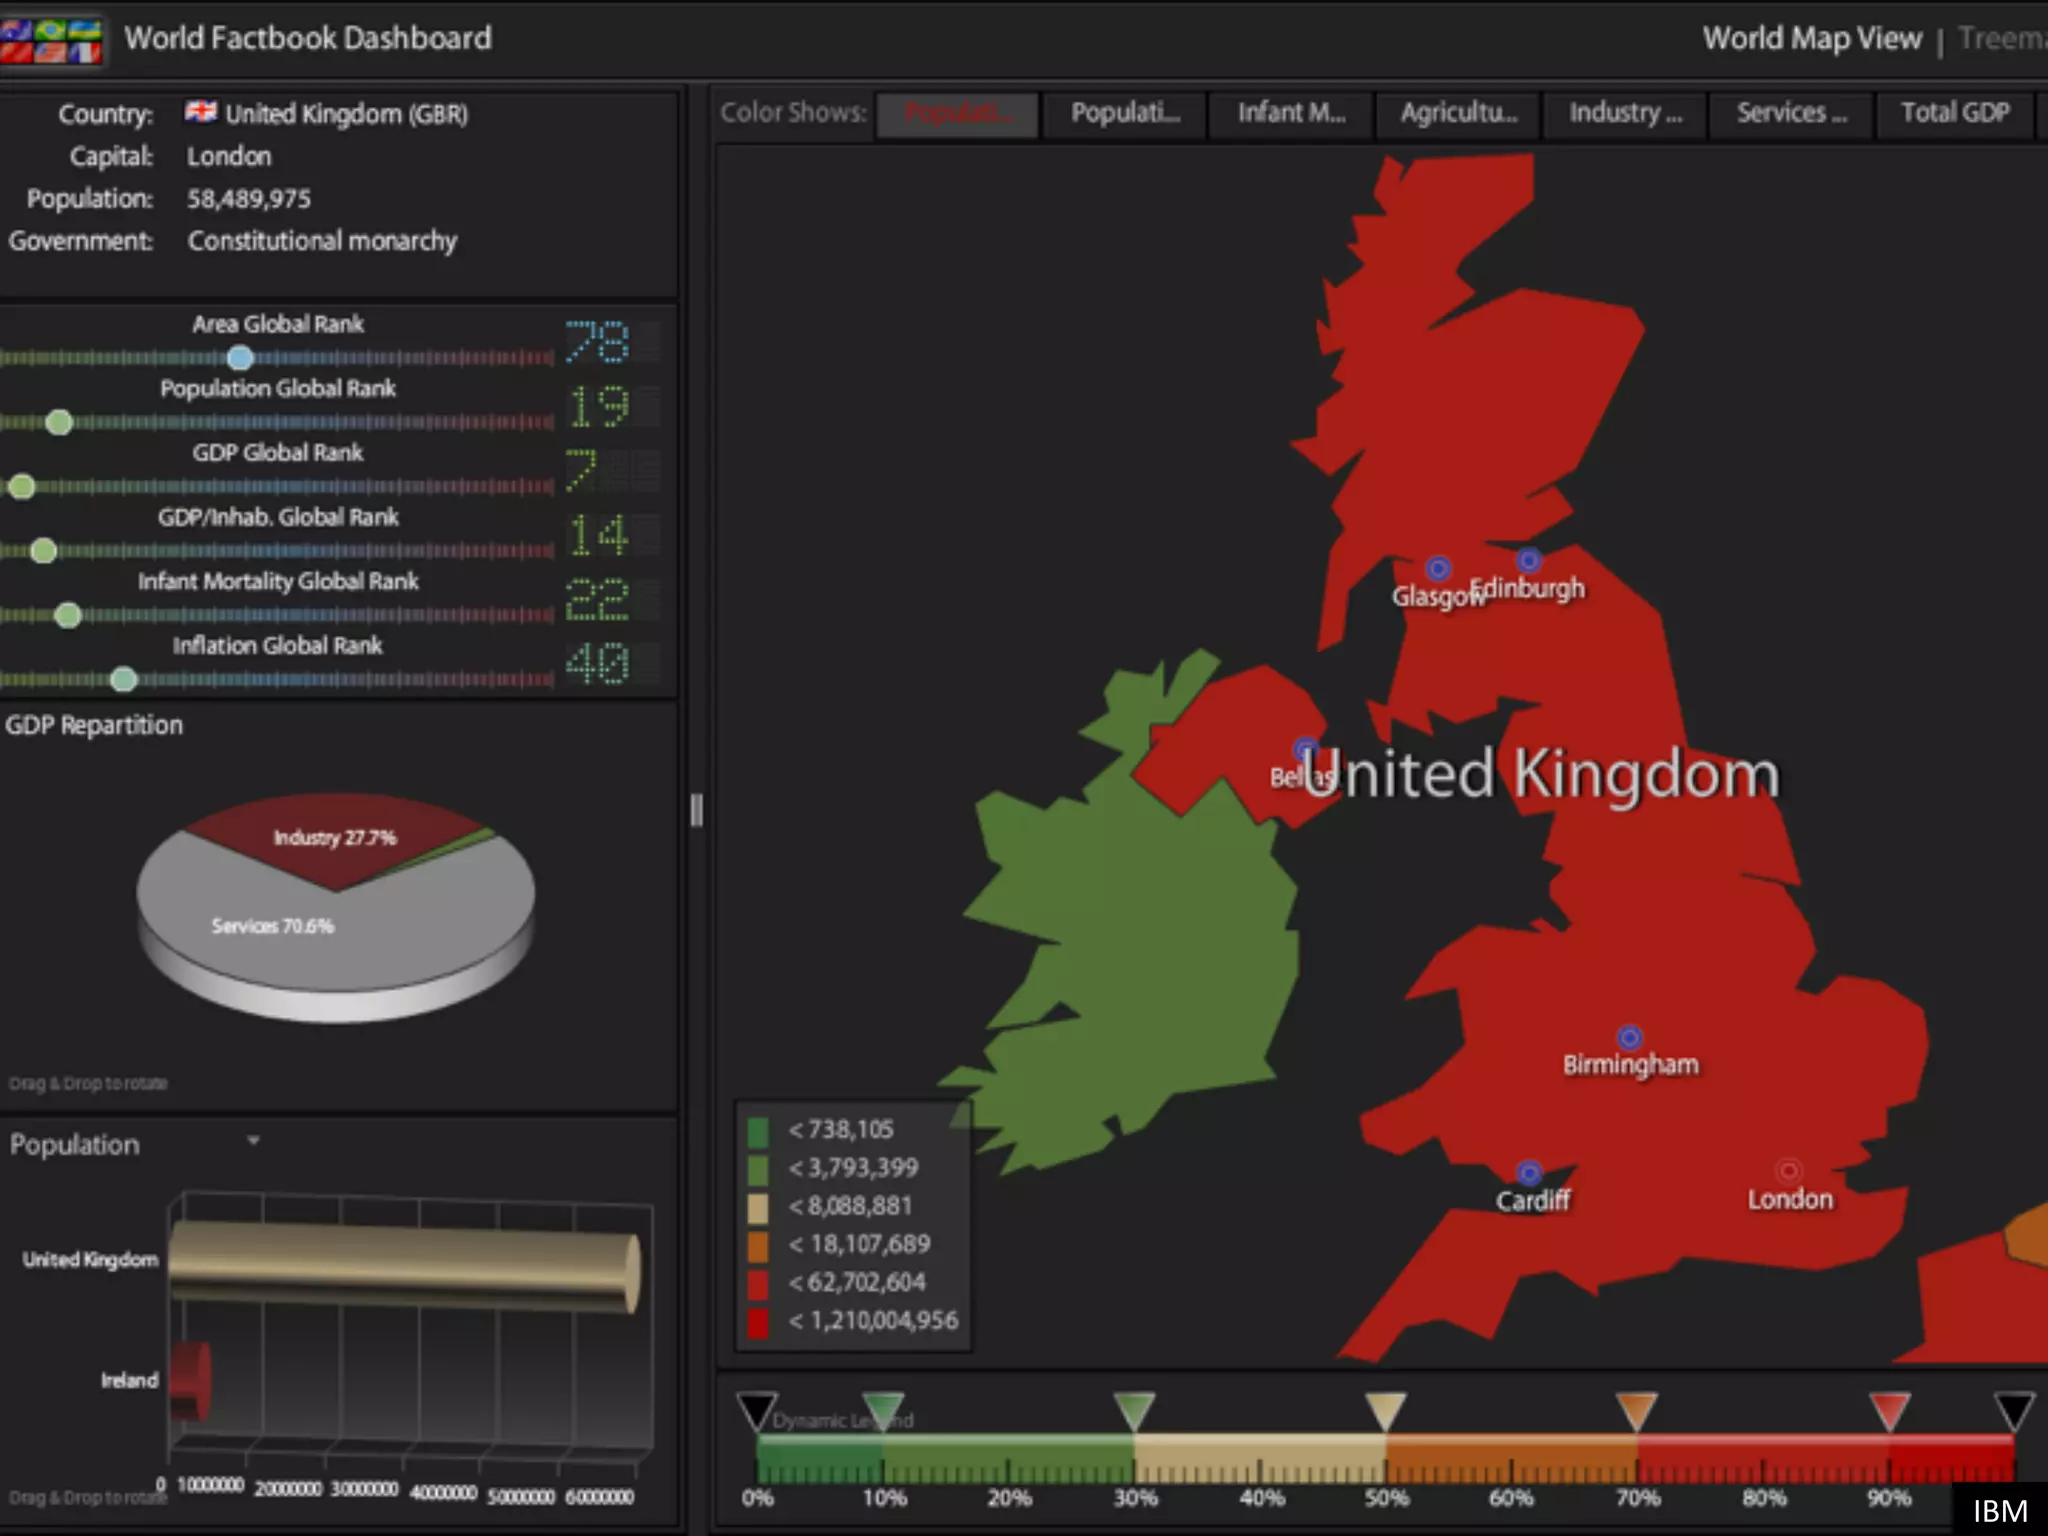Screen dimensions: 2048x1536
Task: Open the World Map View
Action: click(1811, 38)
